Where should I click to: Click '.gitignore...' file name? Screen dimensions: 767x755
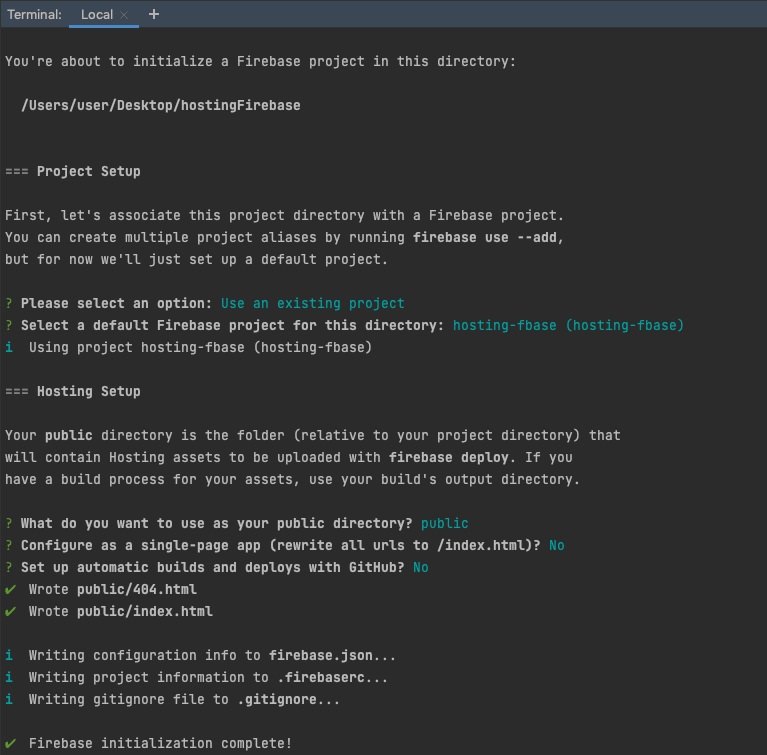click(x=289, y=700)
